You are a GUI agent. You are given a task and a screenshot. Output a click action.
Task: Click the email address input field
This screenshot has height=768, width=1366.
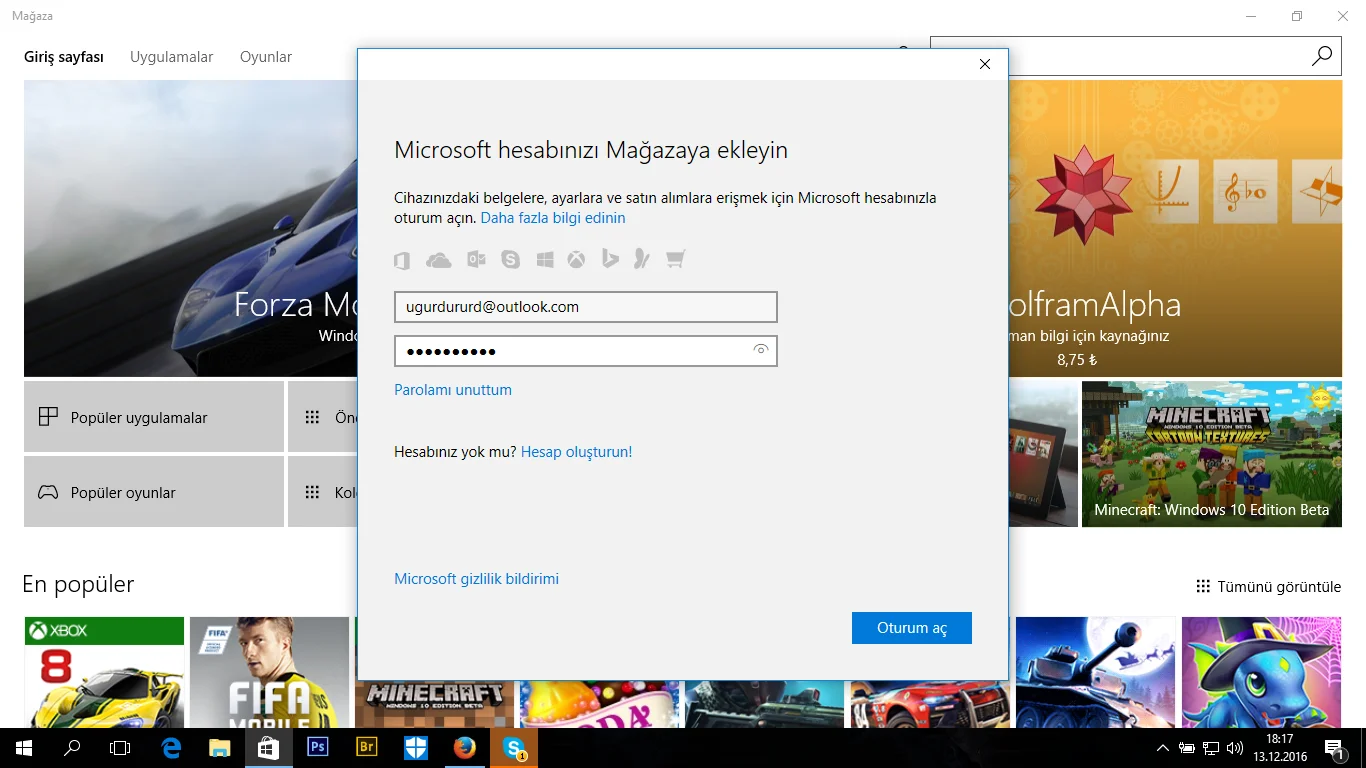585,306
